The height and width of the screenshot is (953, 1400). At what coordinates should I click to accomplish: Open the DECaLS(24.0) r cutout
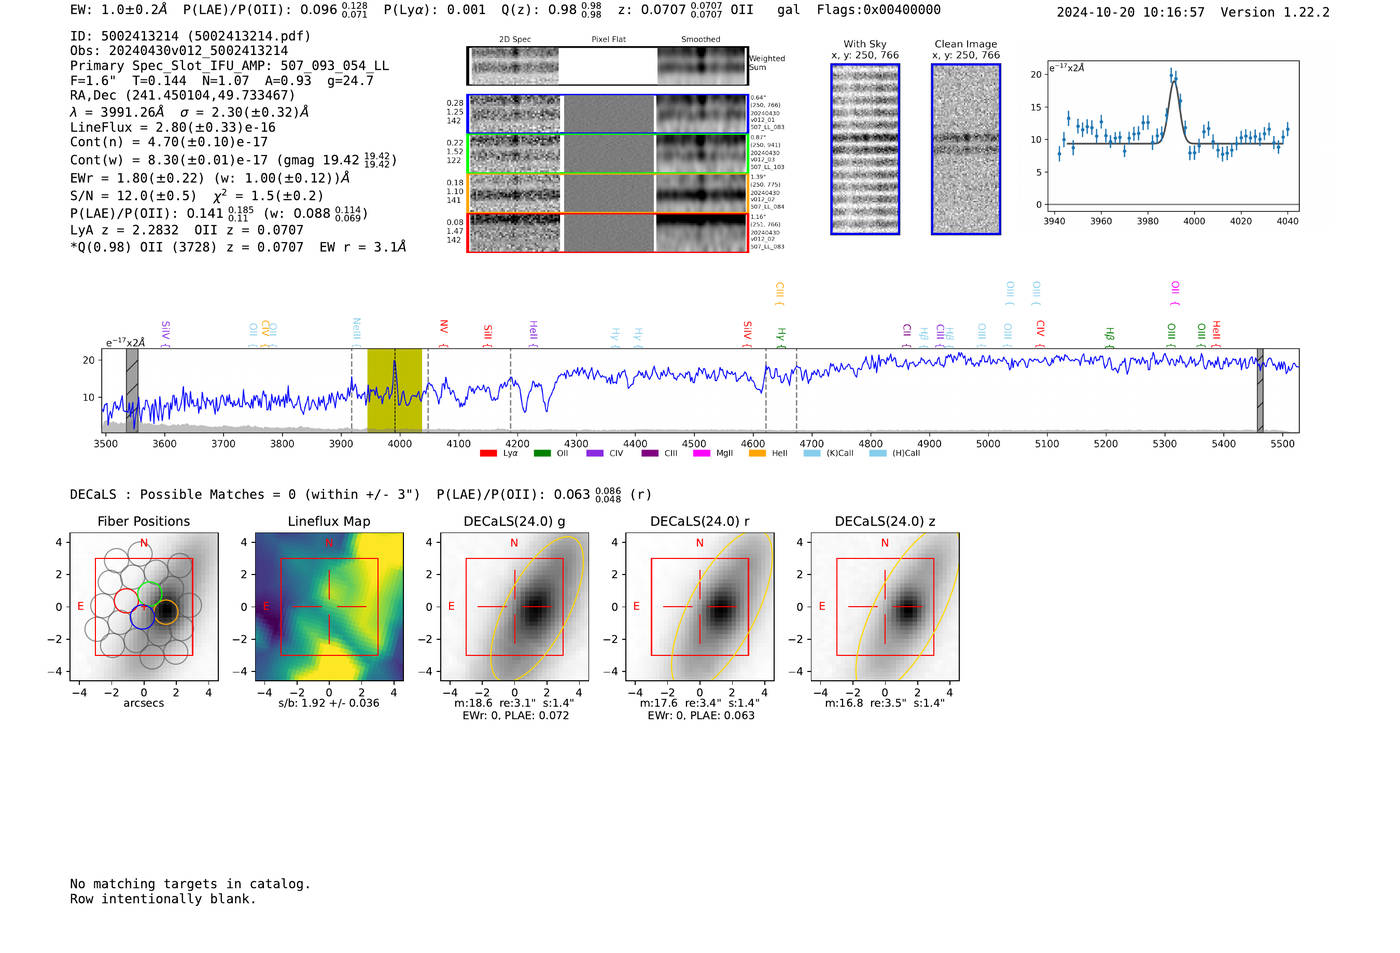[x=700, y=607]
